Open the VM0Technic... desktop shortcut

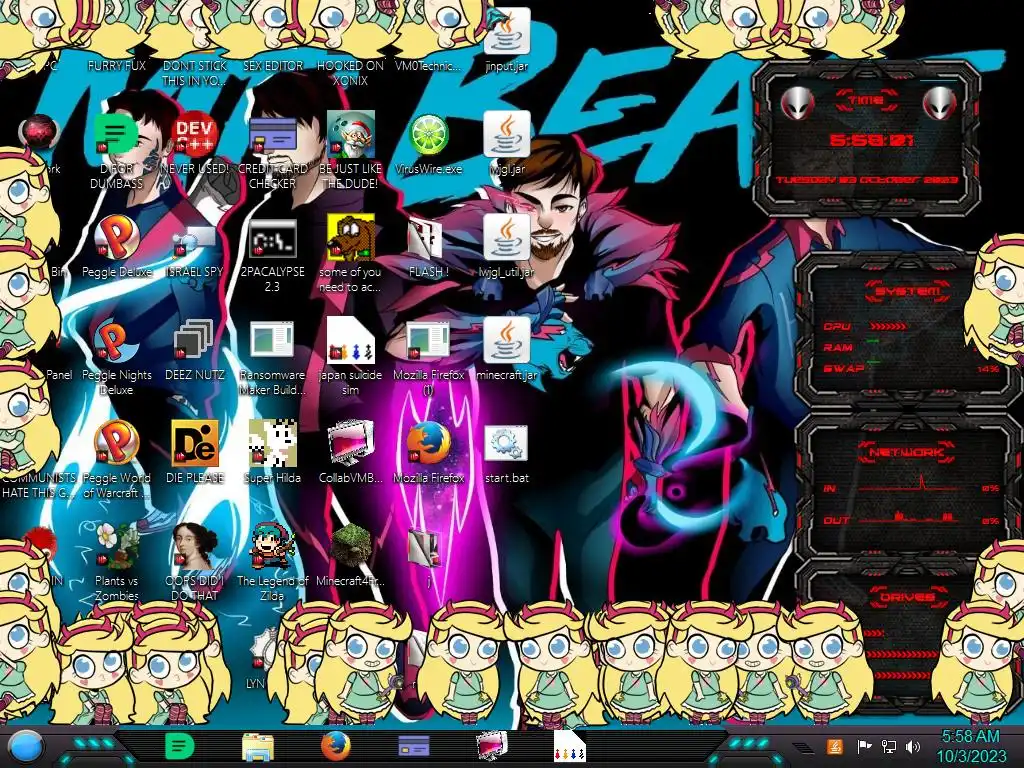pos(428,65)
